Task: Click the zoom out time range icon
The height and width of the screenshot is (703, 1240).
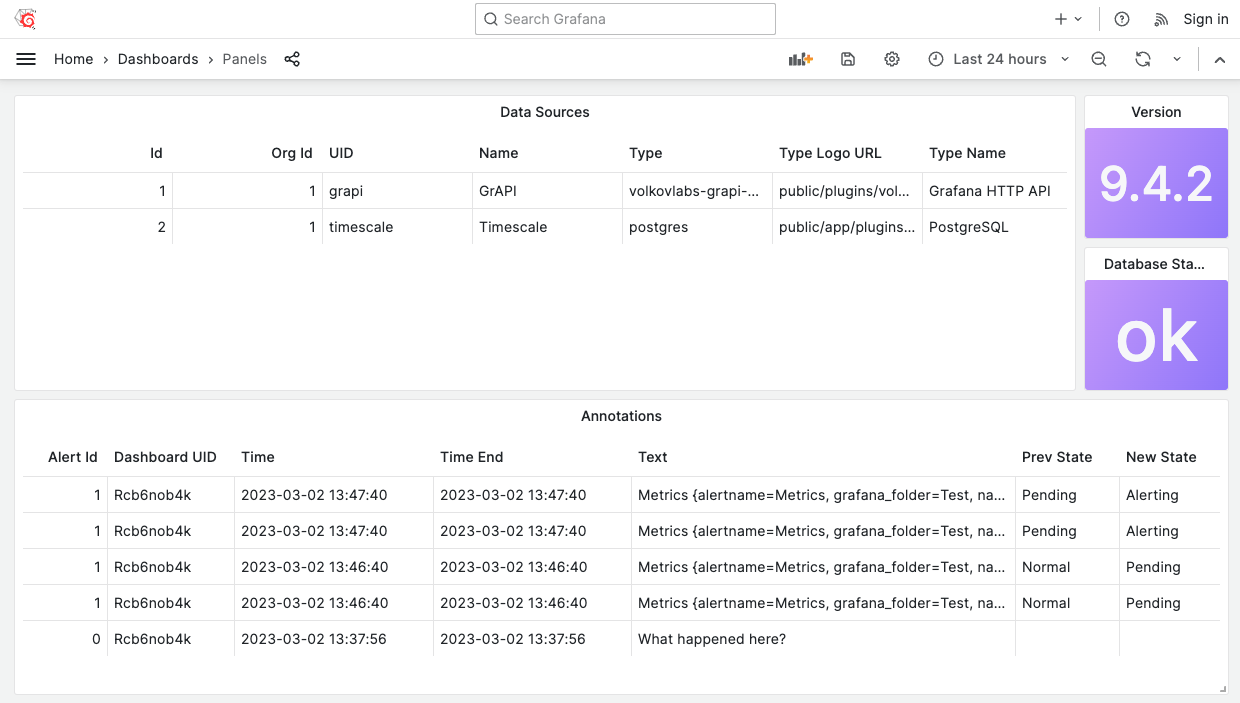Action: point(1099,59)
